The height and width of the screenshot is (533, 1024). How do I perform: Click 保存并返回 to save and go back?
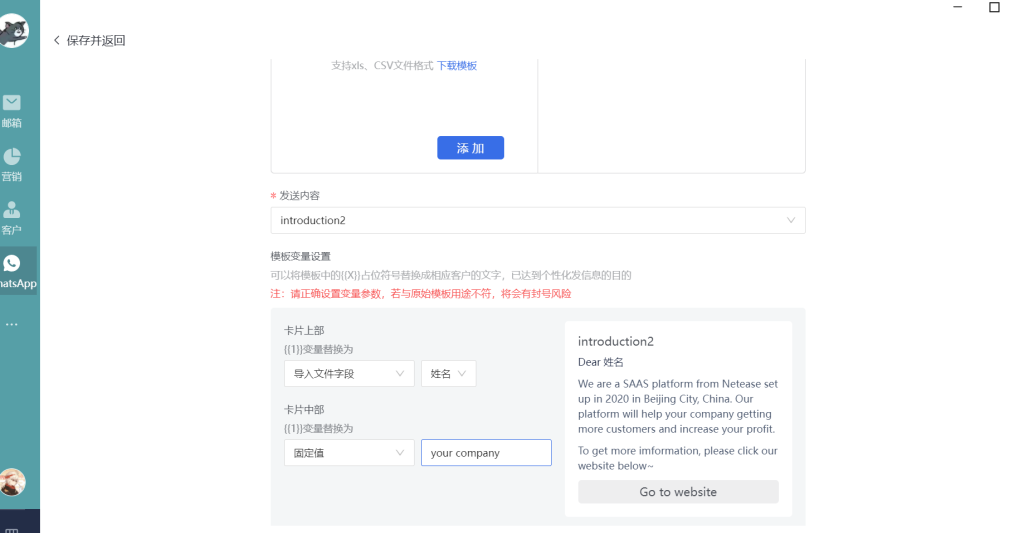point(89,41)
